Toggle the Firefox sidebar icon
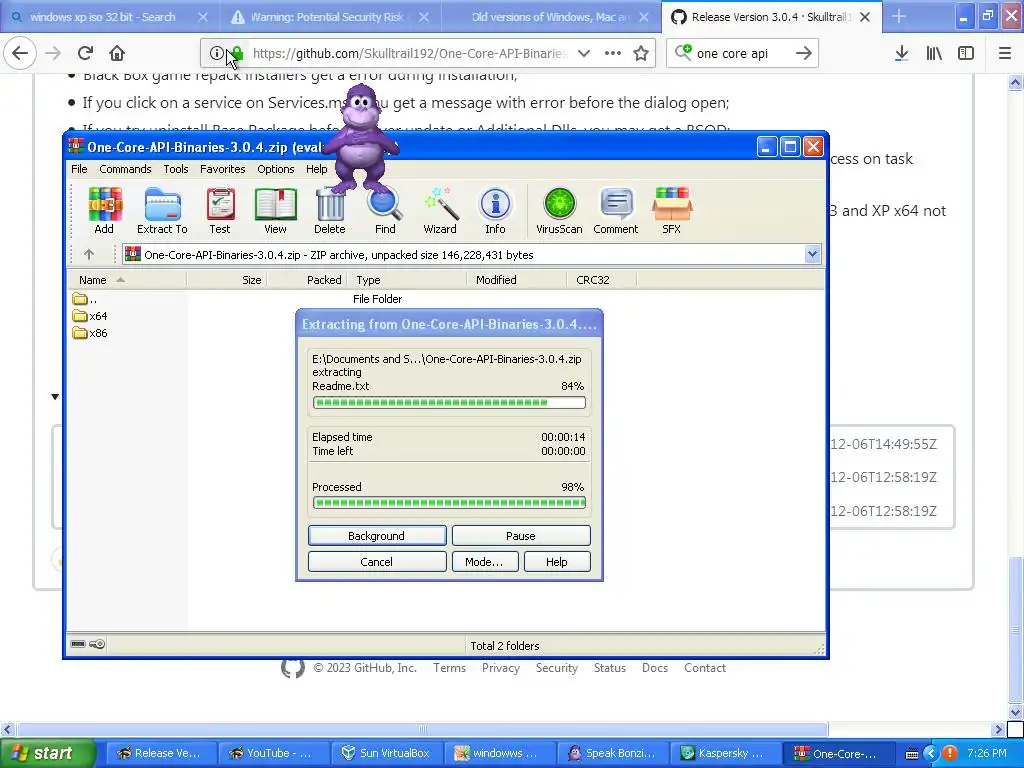 pyautogui.click(x=966, y=53)
